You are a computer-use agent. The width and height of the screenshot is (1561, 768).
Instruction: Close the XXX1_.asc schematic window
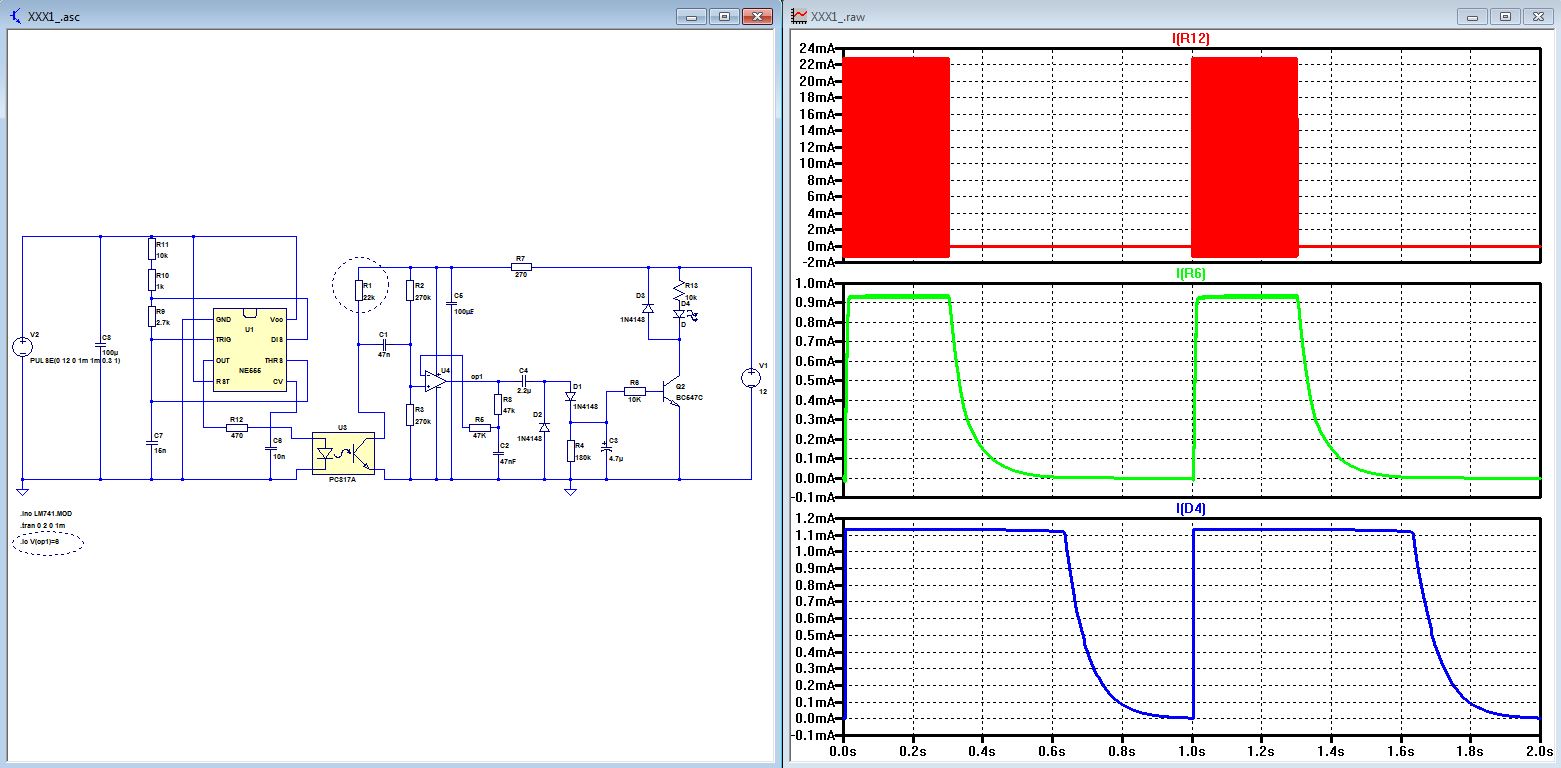coord(758,16)
